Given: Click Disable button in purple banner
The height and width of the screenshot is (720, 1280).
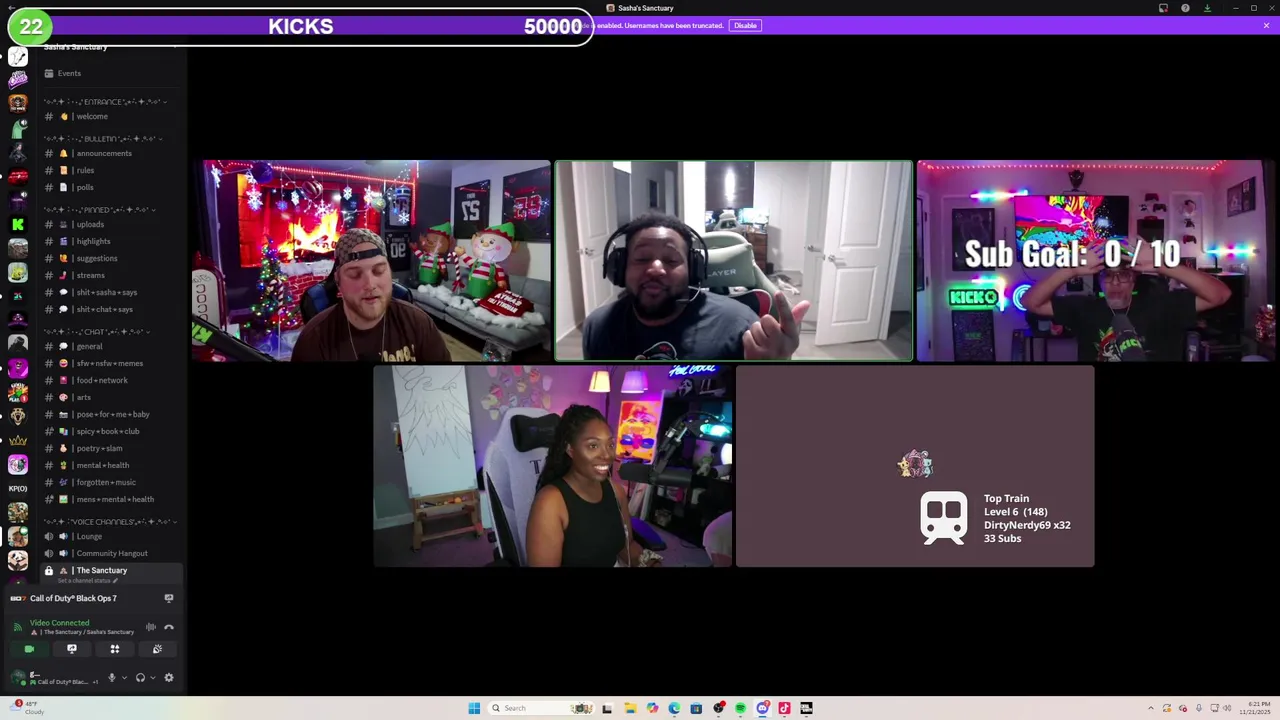Looking at the screenshot, I should 745,25.
